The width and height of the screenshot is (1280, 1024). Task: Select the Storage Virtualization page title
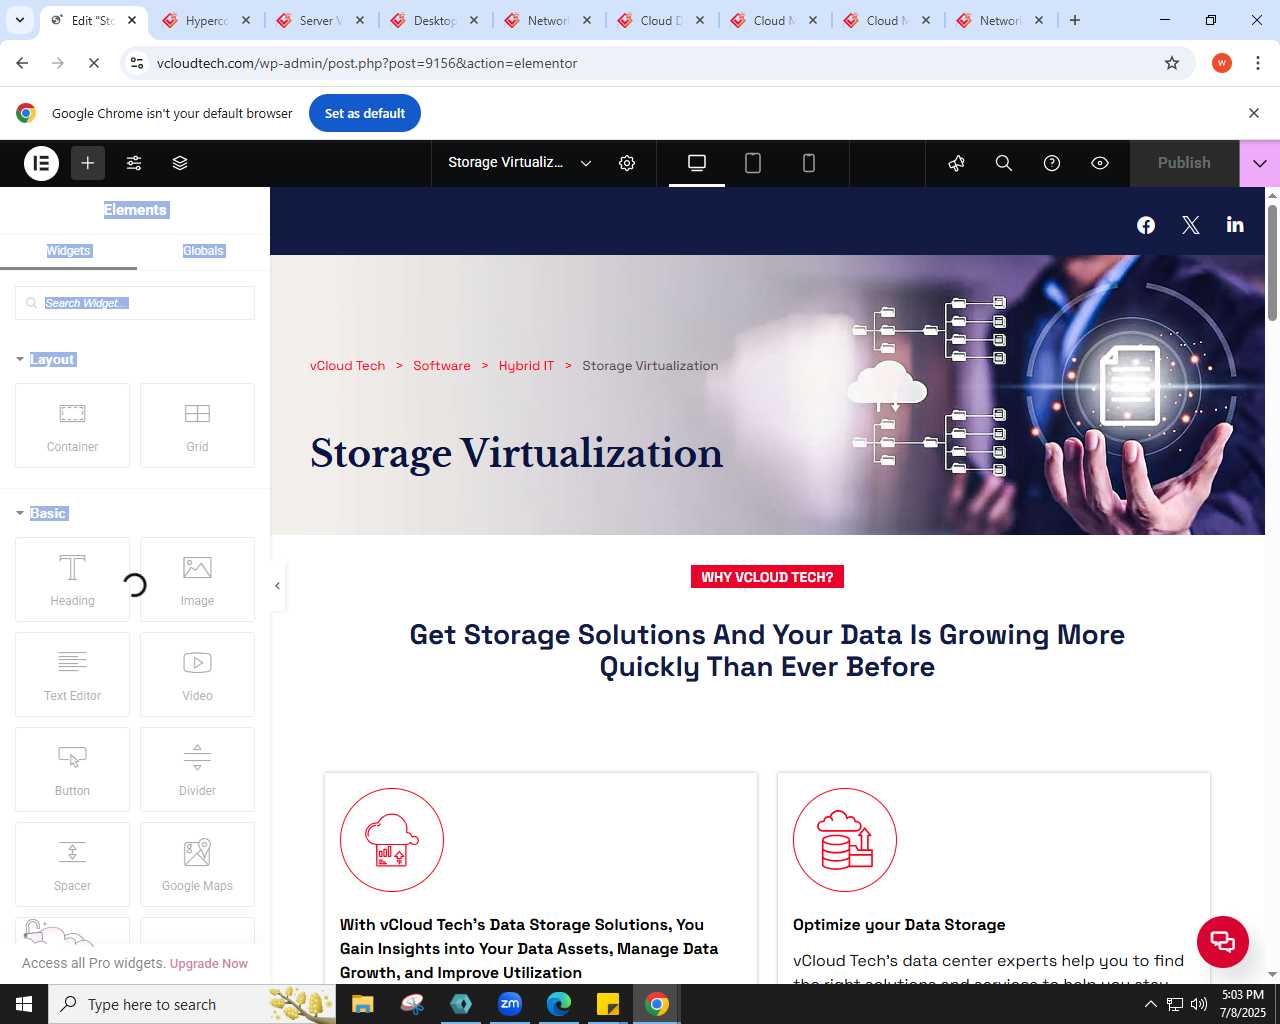coord(516,453)
